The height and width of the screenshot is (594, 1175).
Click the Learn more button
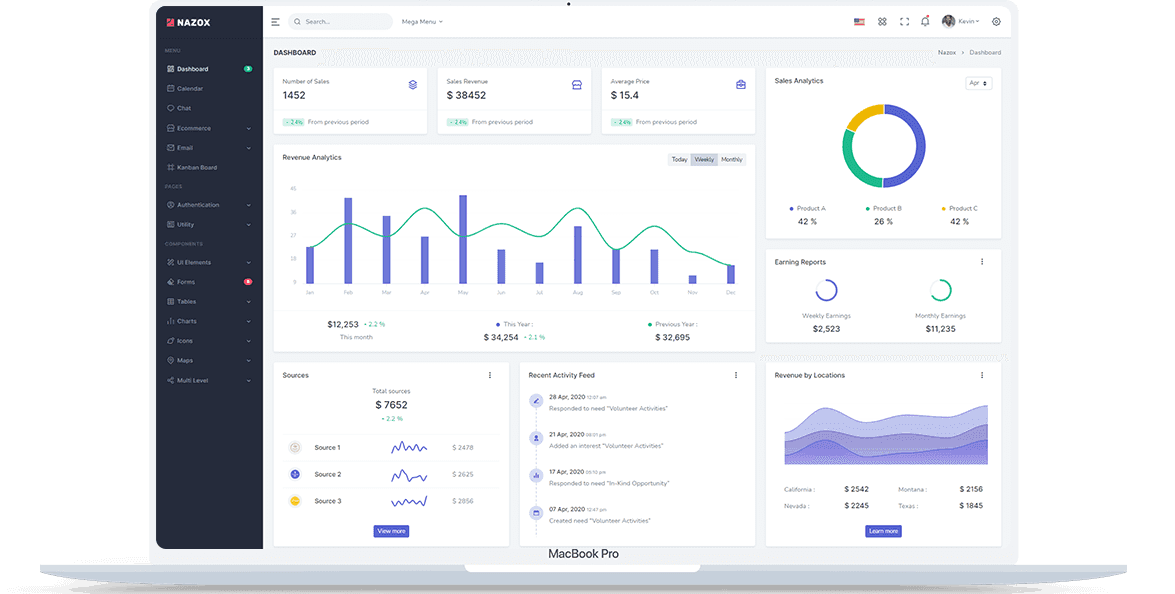883,531
